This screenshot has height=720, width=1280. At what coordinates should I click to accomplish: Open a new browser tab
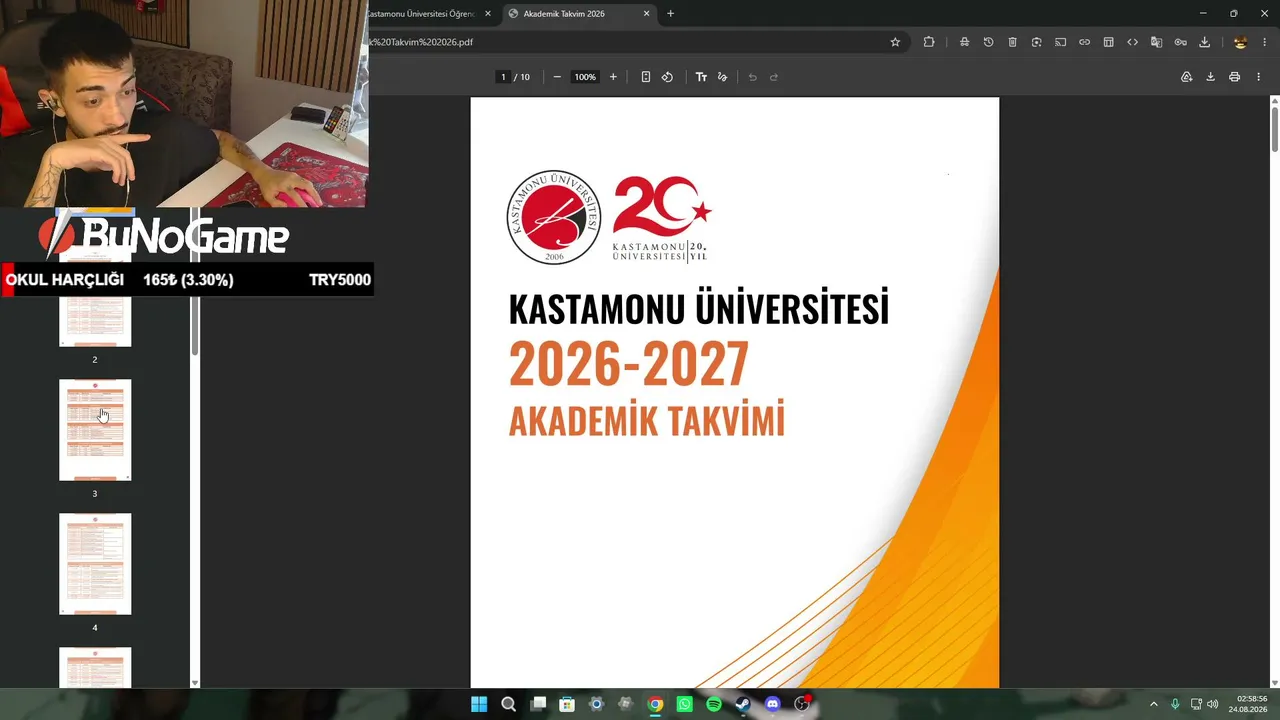coord(670,14)
